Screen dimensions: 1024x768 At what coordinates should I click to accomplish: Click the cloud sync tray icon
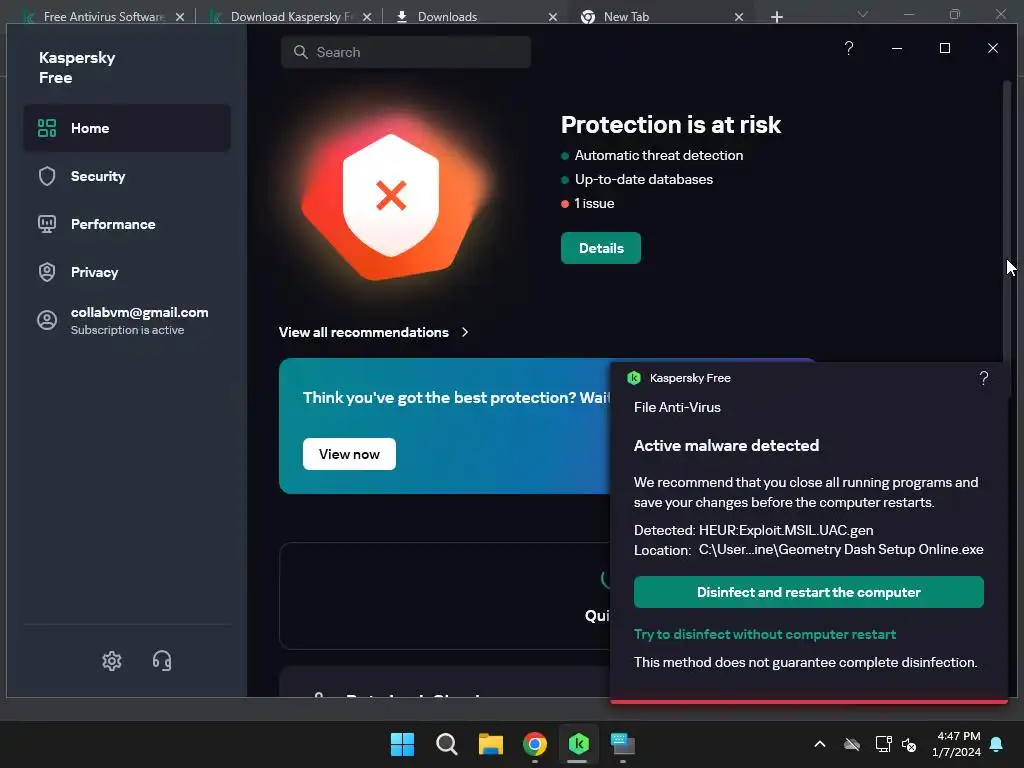click(x=852, y=744)
